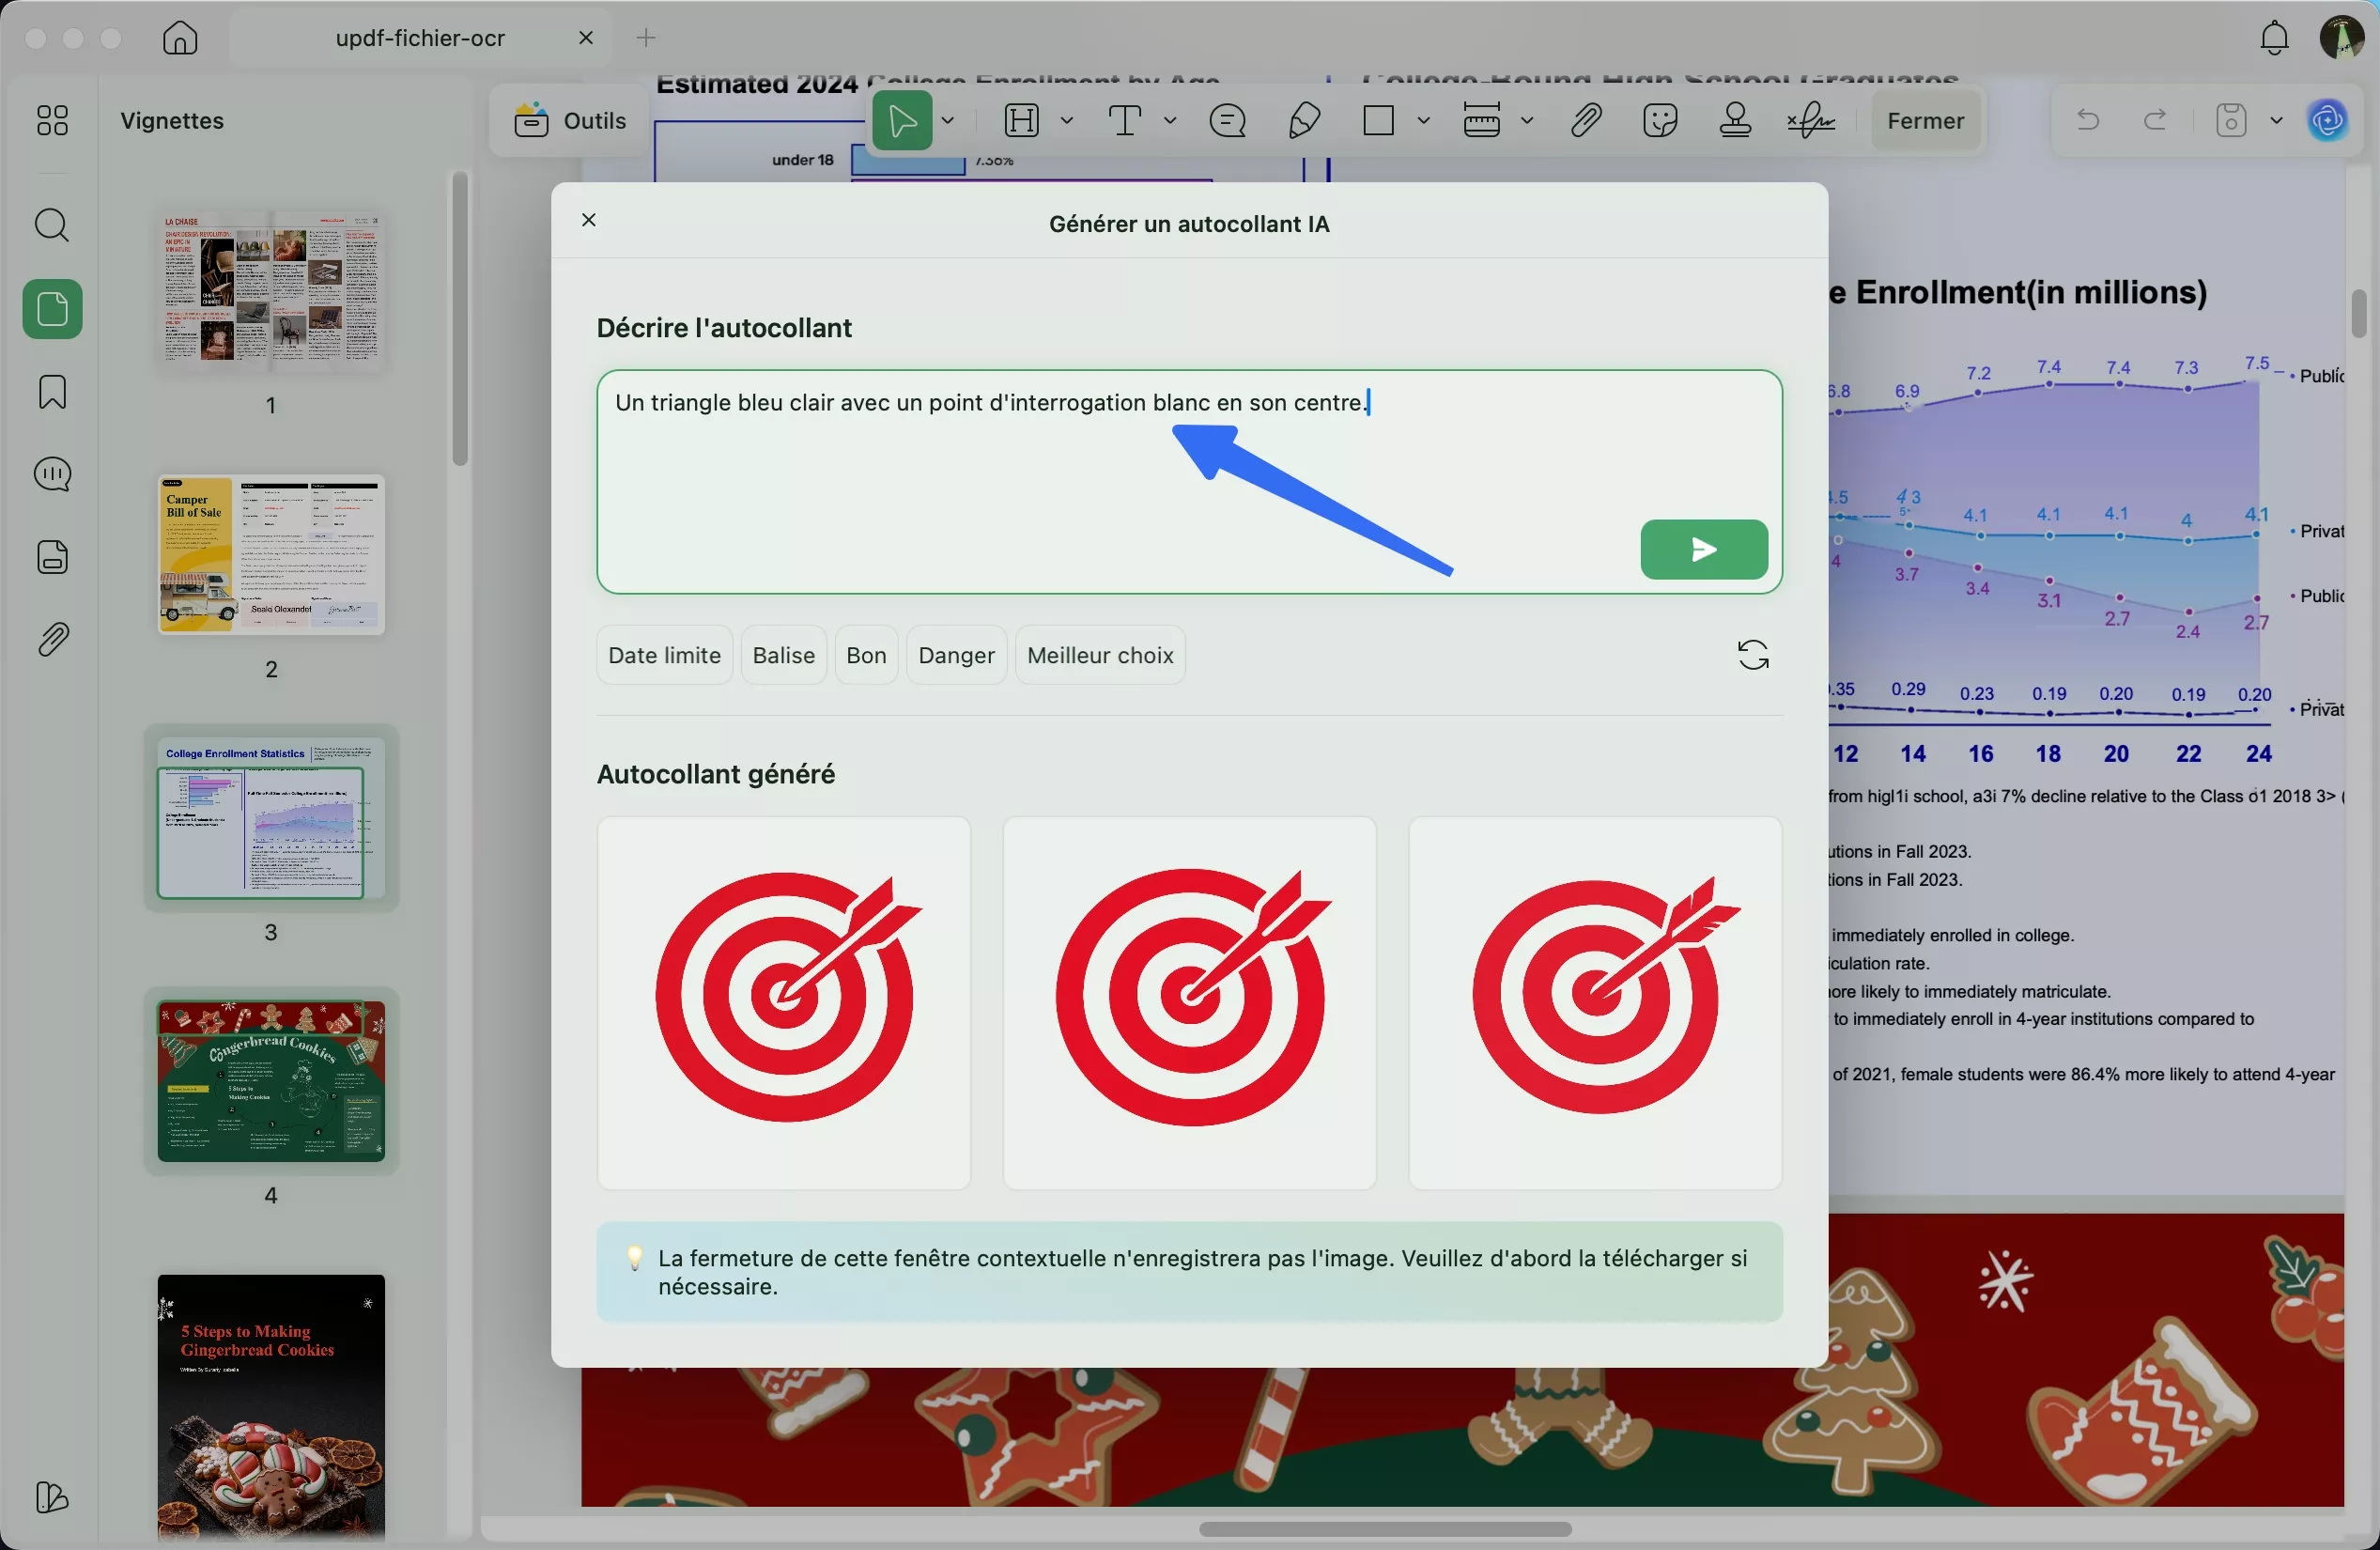The image size is (2380, 1550).
Task: Choose the Meilleur choix suggestion
Action: (1099, 655)
